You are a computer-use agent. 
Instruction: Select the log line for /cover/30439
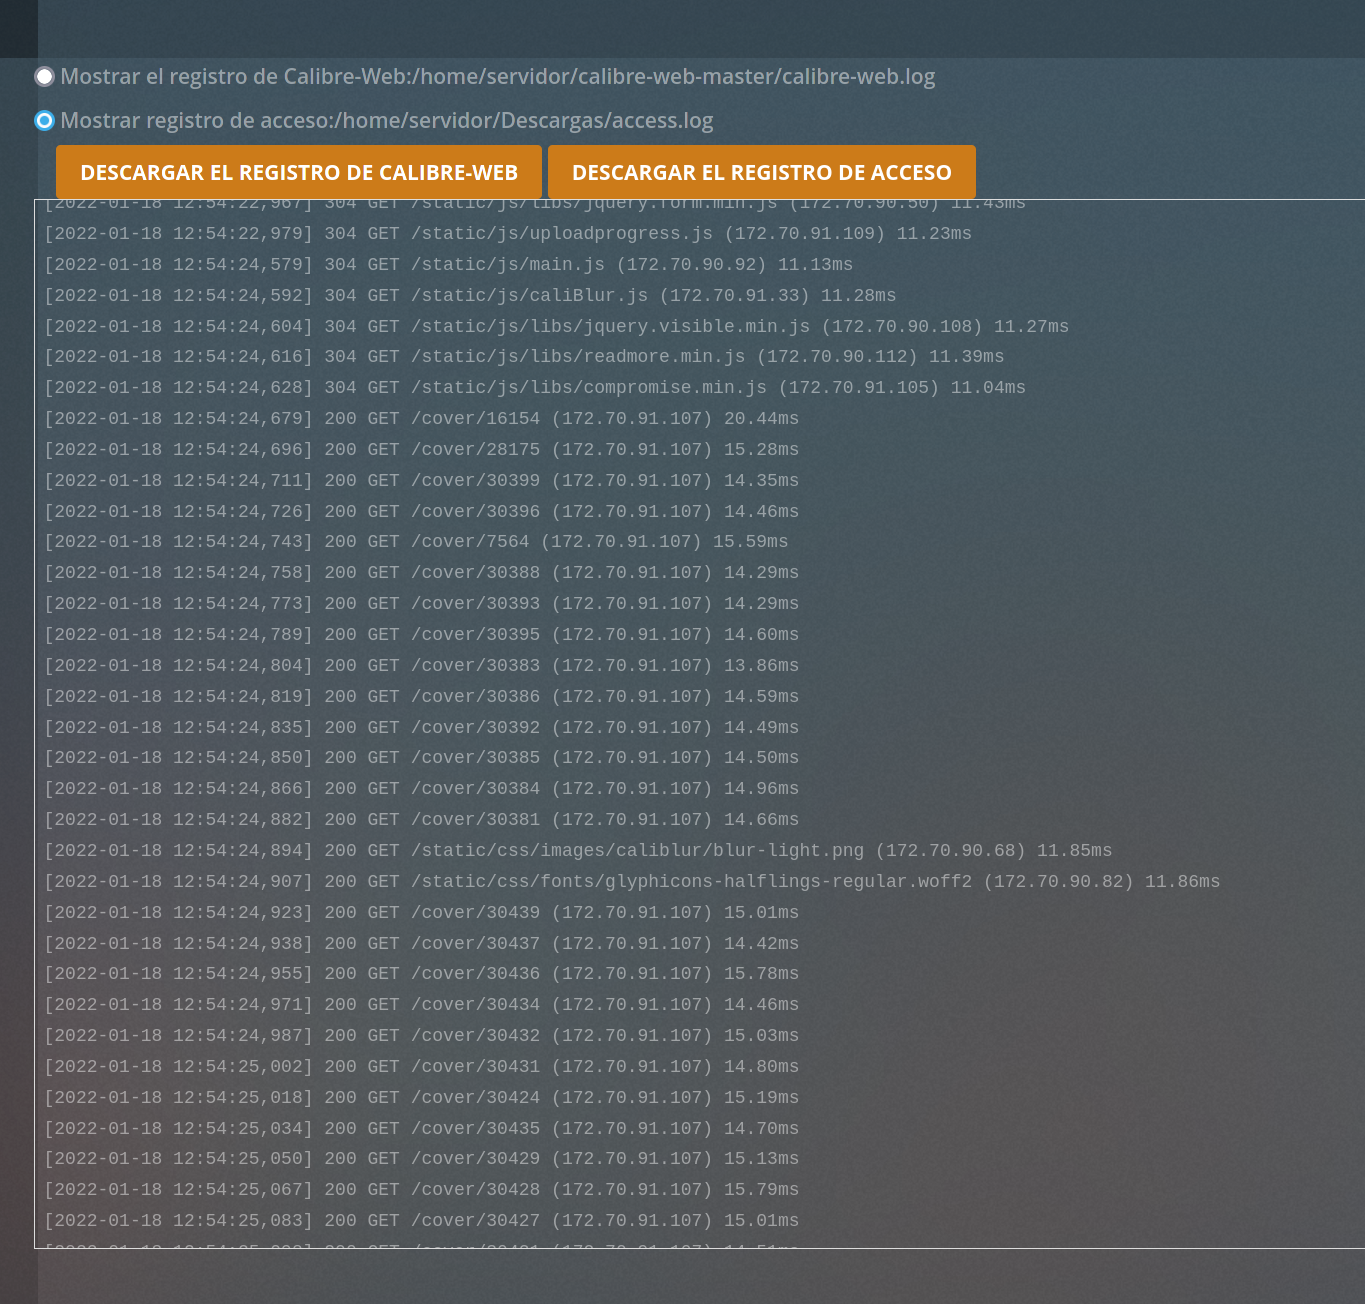tap(420, 911)
